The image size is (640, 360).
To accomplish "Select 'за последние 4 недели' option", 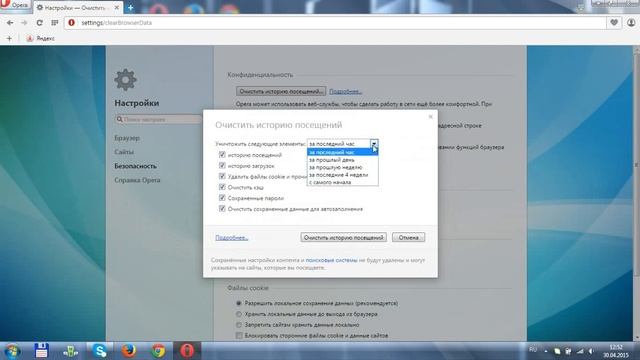I will (x=342, y=175).
